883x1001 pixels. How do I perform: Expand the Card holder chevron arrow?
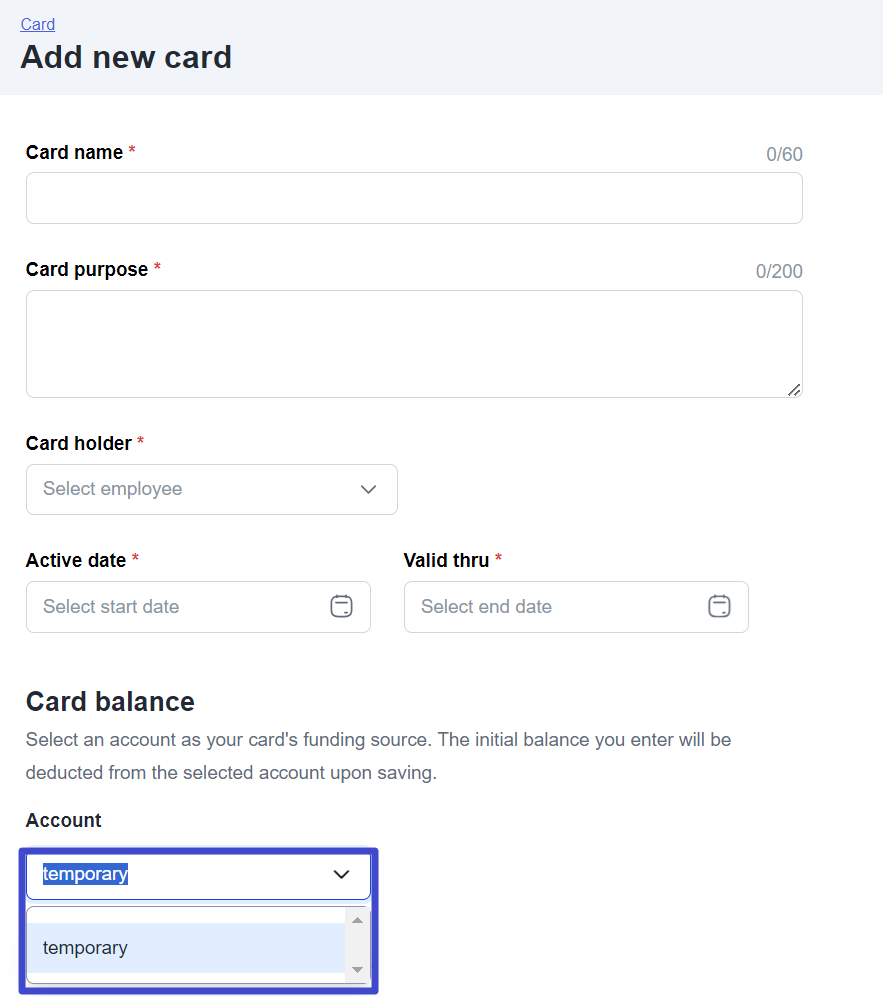368,489
